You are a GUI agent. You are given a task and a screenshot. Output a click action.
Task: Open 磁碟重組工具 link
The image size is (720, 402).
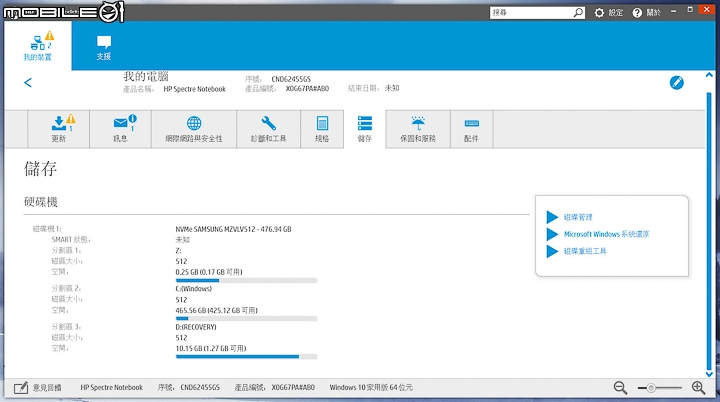tap(585, 251)
